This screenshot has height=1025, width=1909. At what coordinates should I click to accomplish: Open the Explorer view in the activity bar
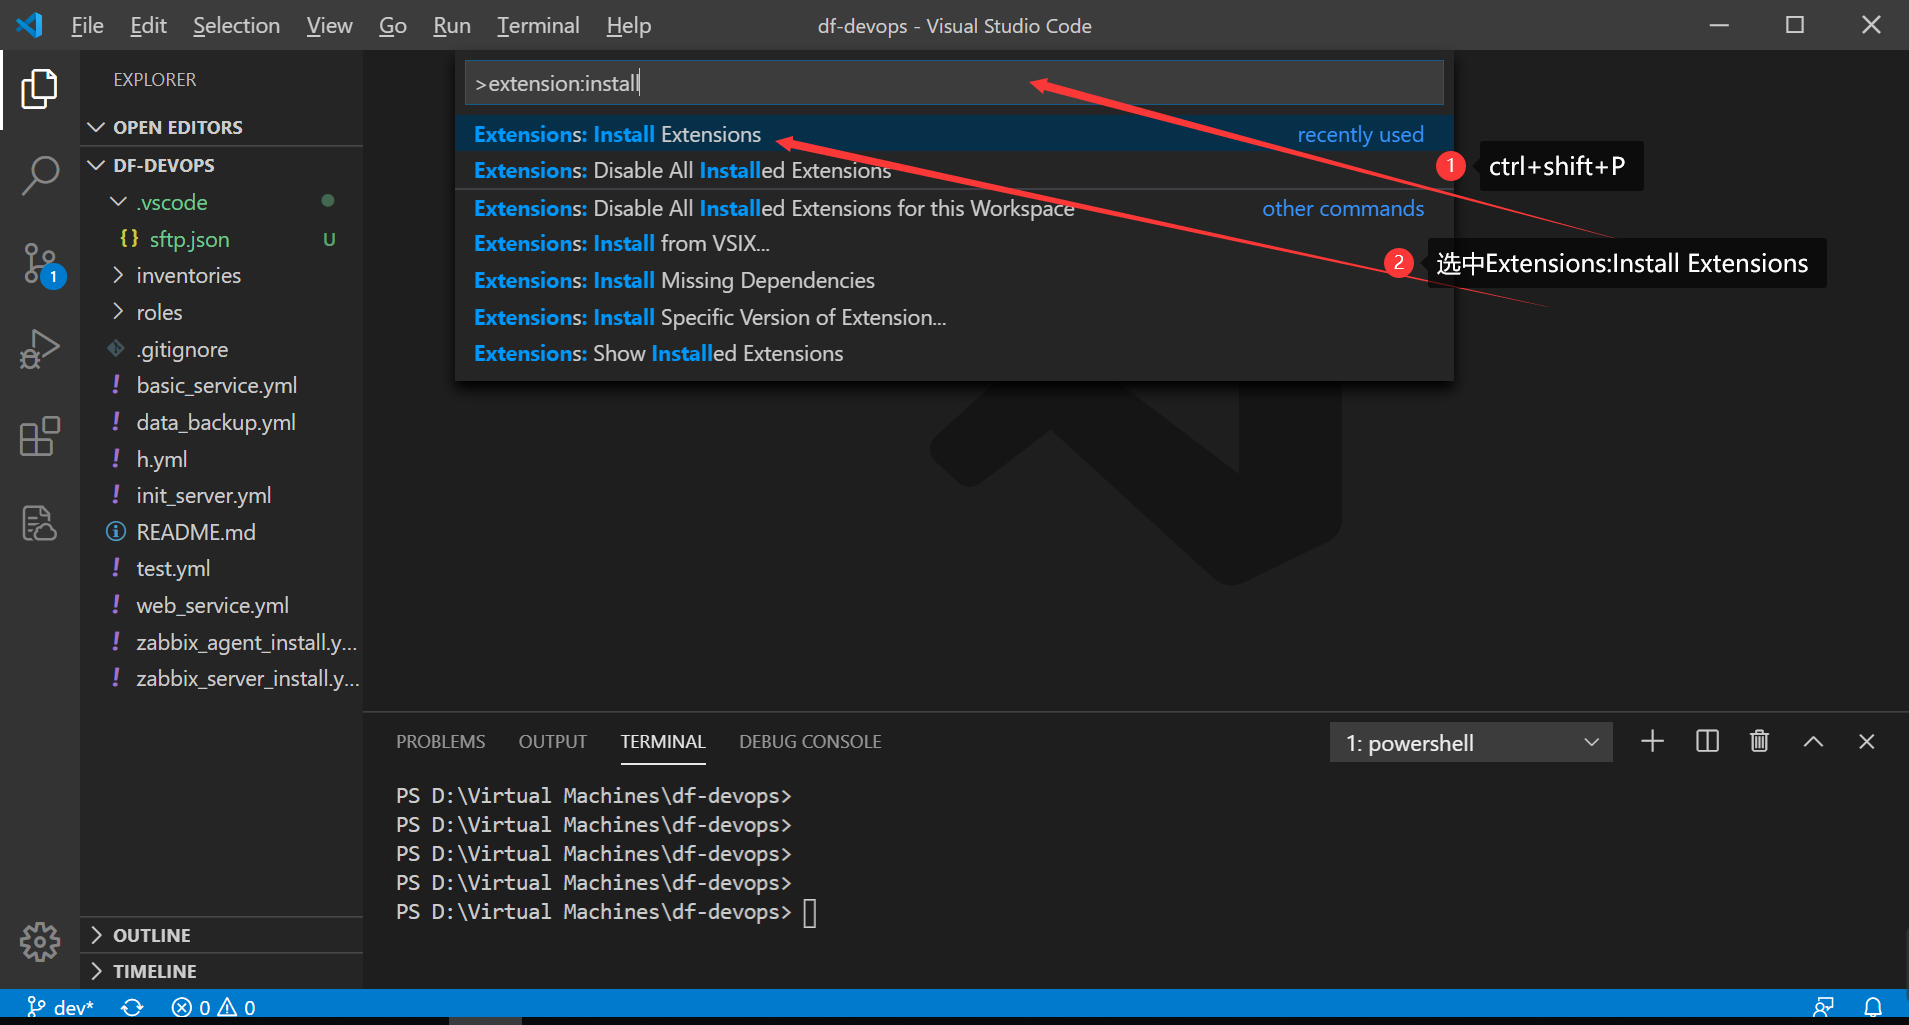pyautogui.click(x=39, y=88)
